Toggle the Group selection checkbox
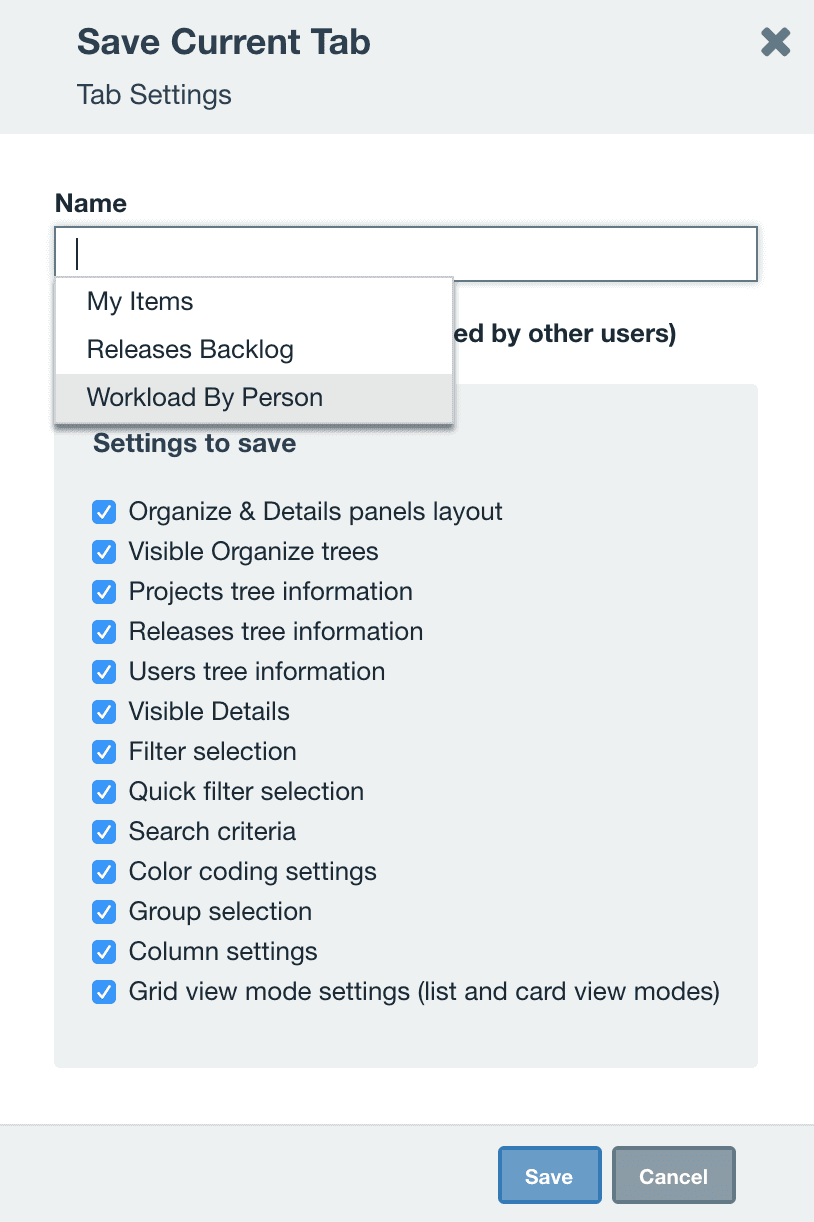Image resolution: width=814 pixels, height=1222 pixels. 104,911
